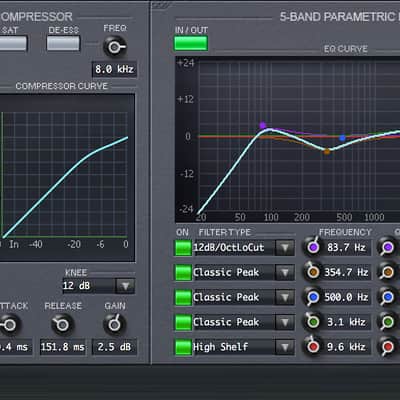Turn off the 12dB/OctLoCut band
Image resolution: width=400 pixels, height=400 pixels.
click(183, 248)
